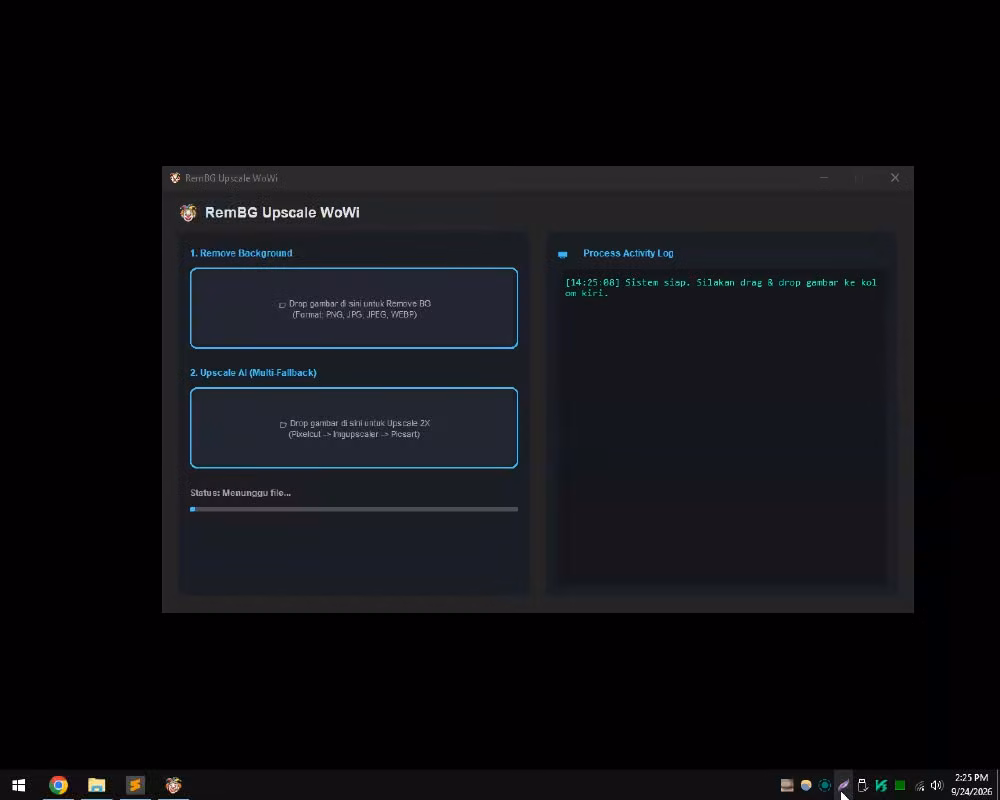Click the 'RemBG Upscale WoWi' main heading
Screen dimensions: 1000x800
click(282, 212)
